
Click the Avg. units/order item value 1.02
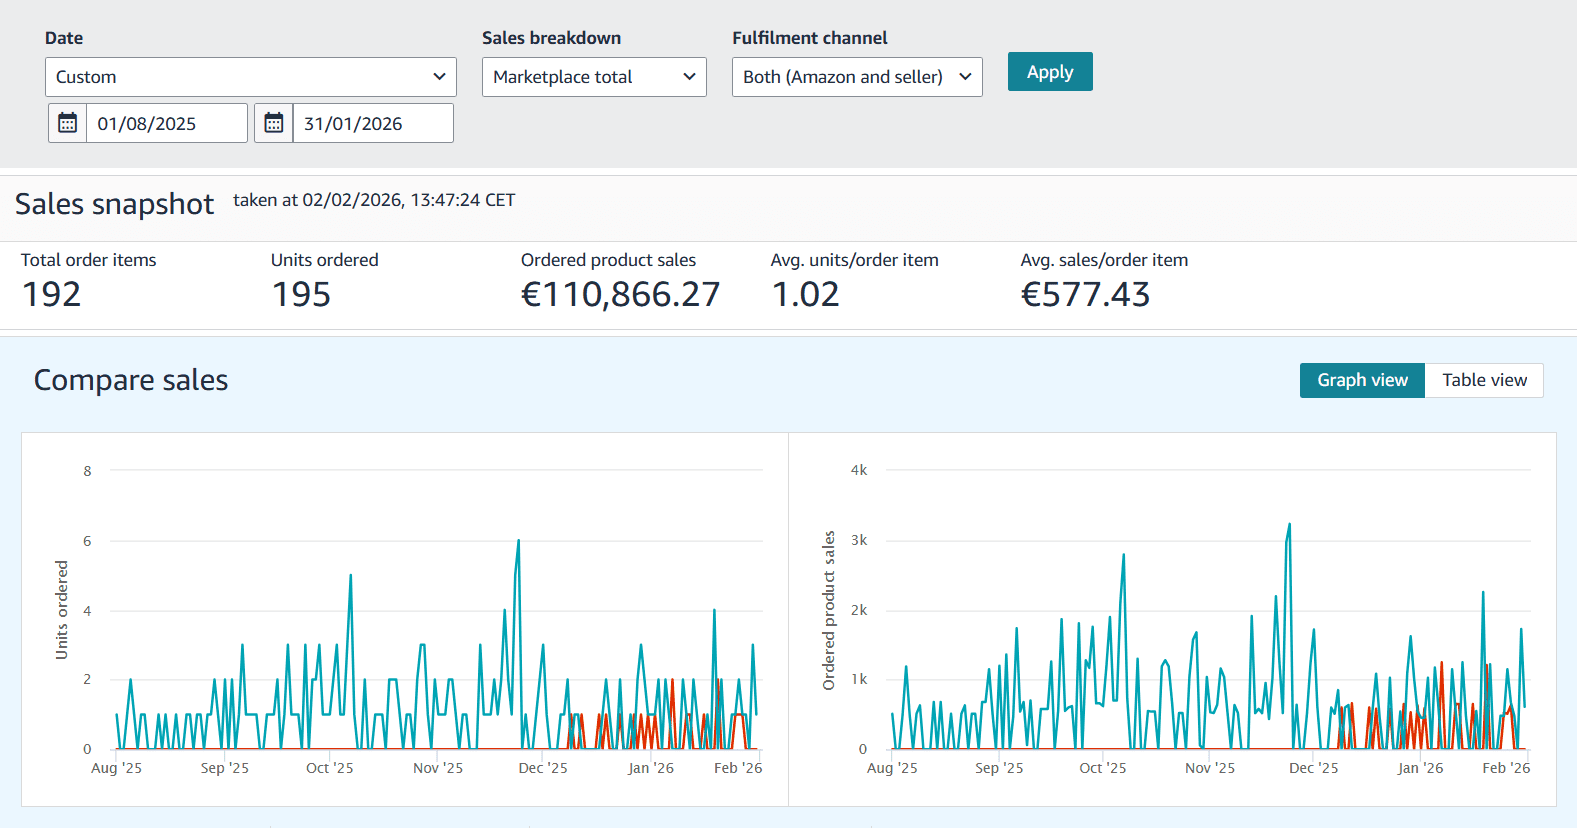click(806, 295)
